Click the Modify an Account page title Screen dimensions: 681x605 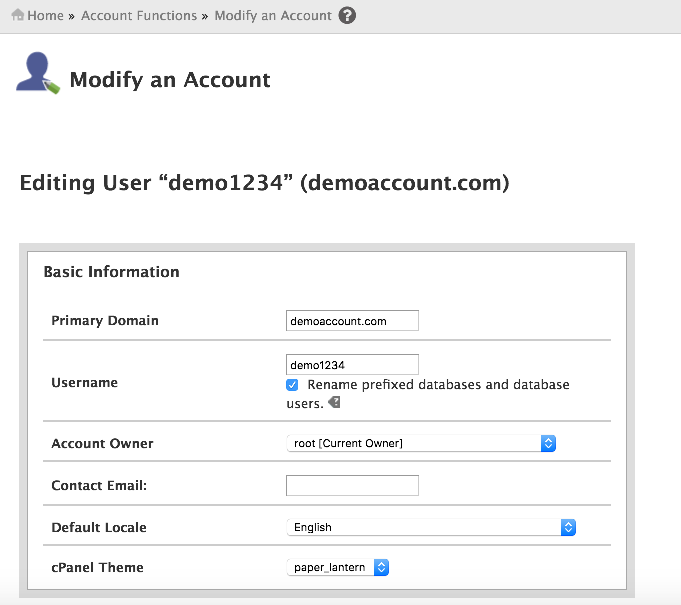(x=170, y=80)
